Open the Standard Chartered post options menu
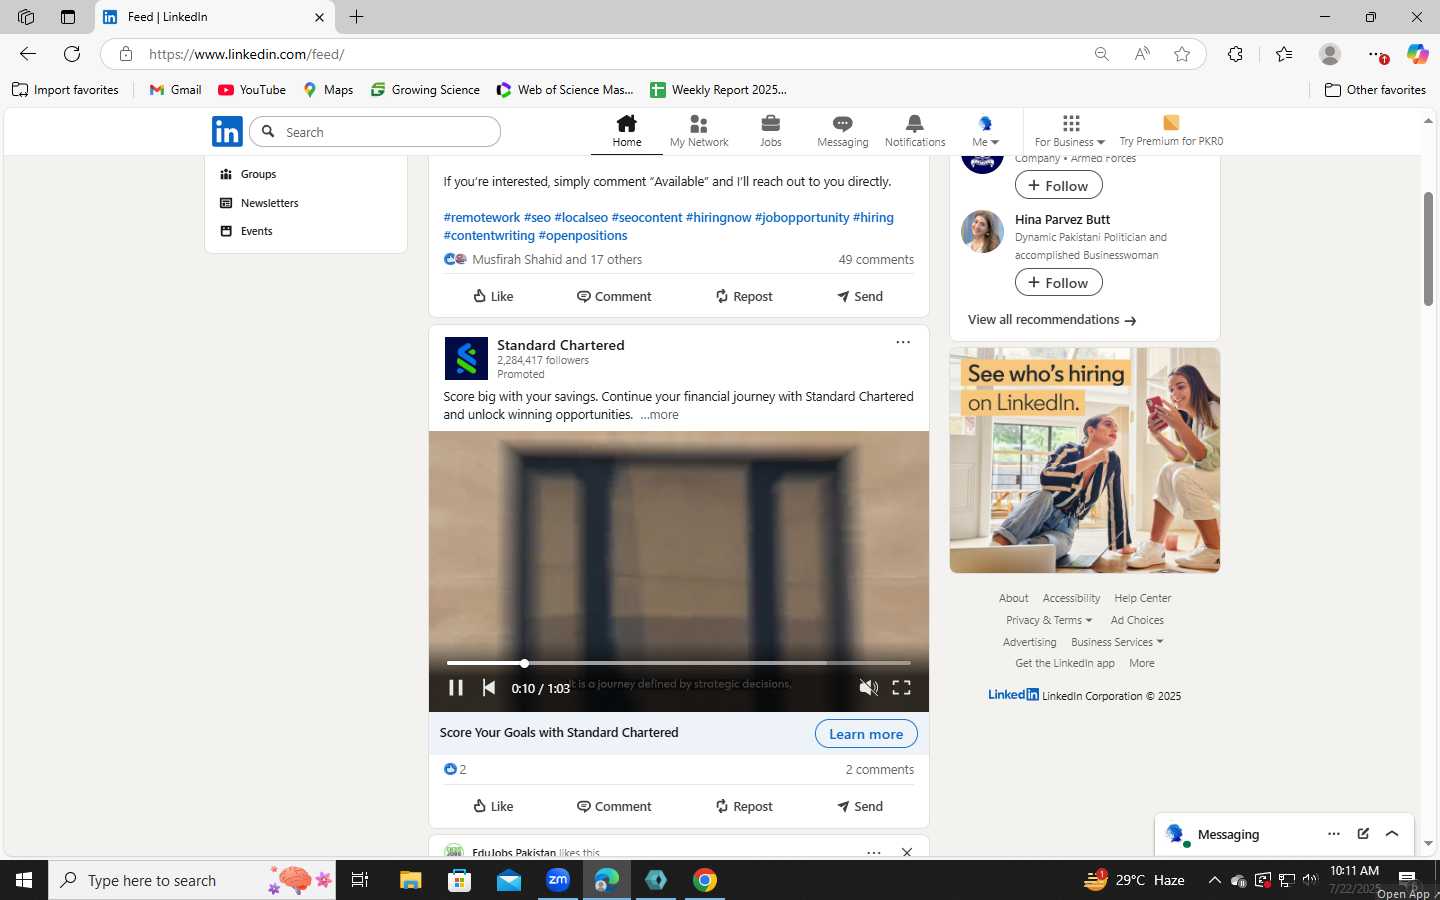Image resolution: width=1440 pixels, height=900 pixels. pyautogui.click(x=903, y=342)
